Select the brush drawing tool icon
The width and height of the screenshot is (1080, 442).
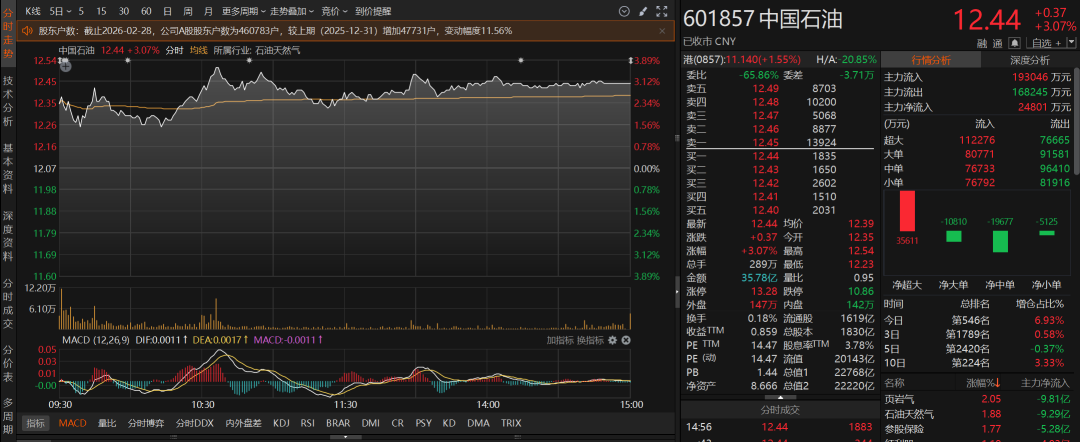click(x=643, y=11)
